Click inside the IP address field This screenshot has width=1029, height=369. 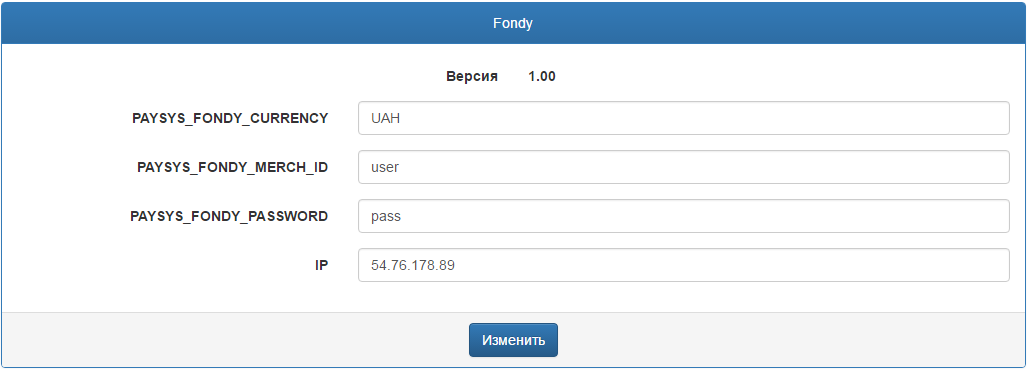tap(683, 265)
